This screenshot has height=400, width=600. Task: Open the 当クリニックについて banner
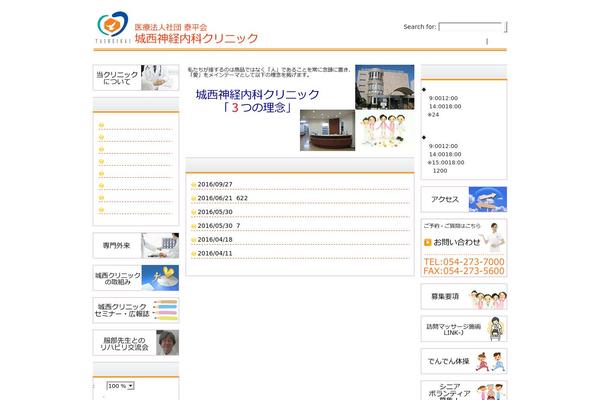tap(136, 78)
